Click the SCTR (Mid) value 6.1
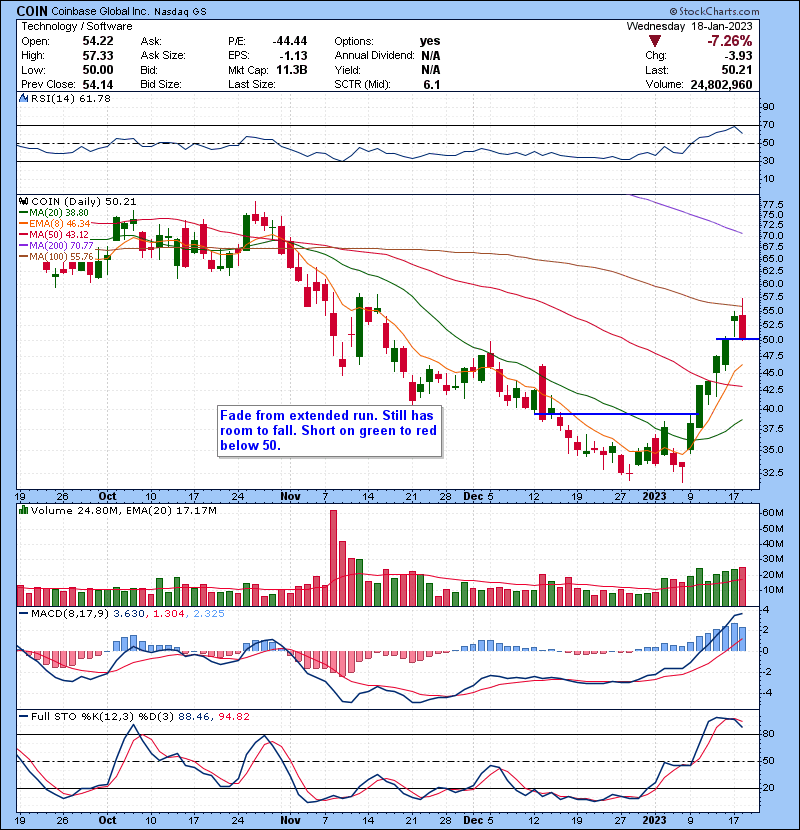The height and width of the screenshot is (830, 800). tap(432, 85)
